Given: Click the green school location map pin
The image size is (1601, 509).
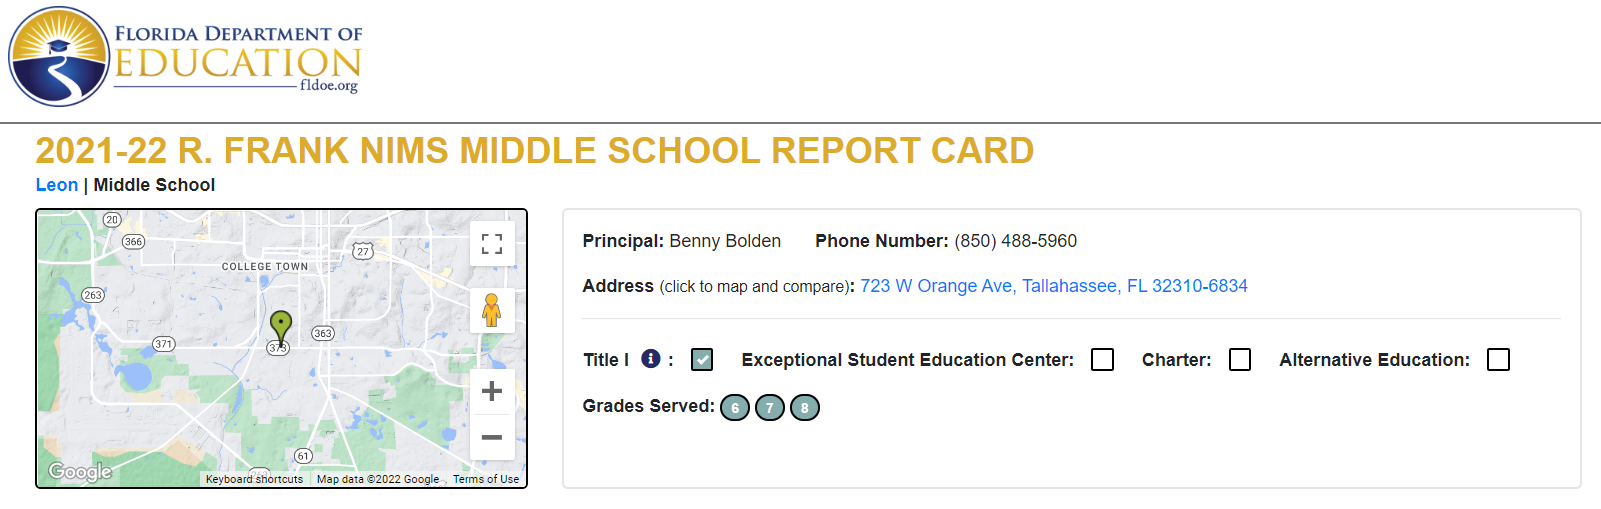Looking at the screenshot, I should pos(281,328).
